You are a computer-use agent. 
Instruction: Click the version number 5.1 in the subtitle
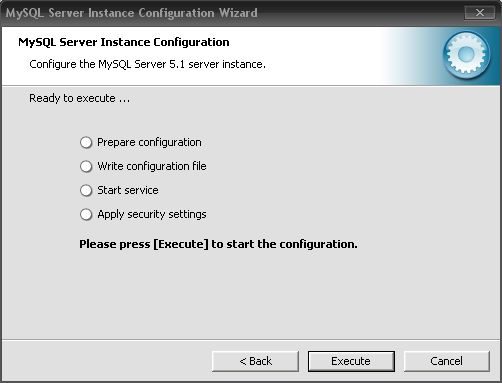[177, 64]
